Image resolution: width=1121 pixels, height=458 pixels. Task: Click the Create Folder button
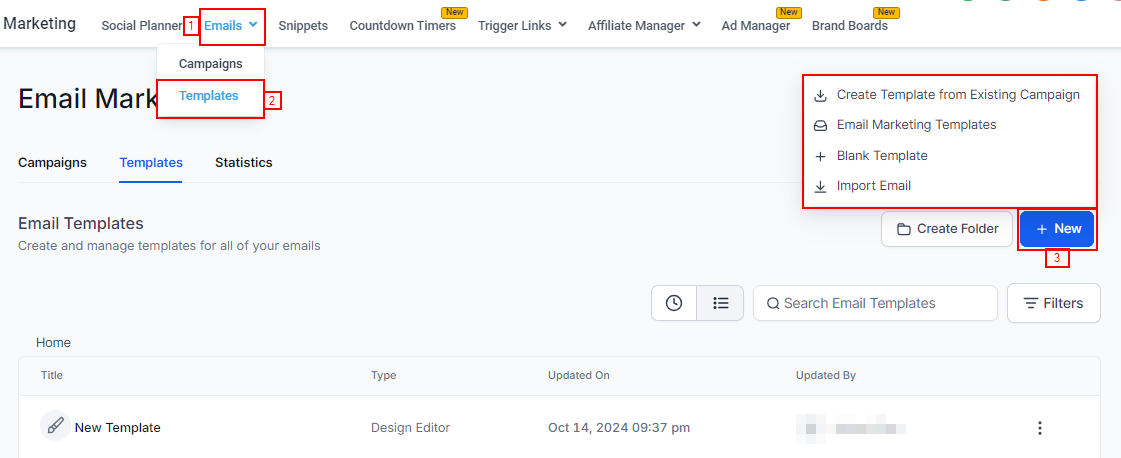pyautogui.click(x=947, y=229)
